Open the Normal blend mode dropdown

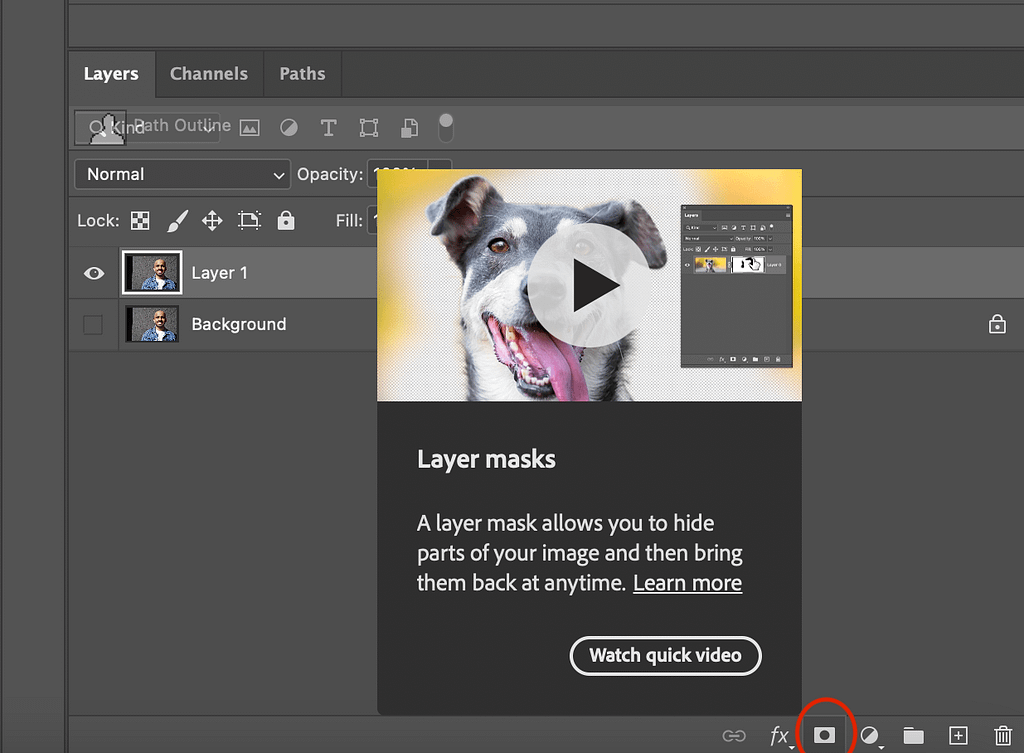coord(182,174)
